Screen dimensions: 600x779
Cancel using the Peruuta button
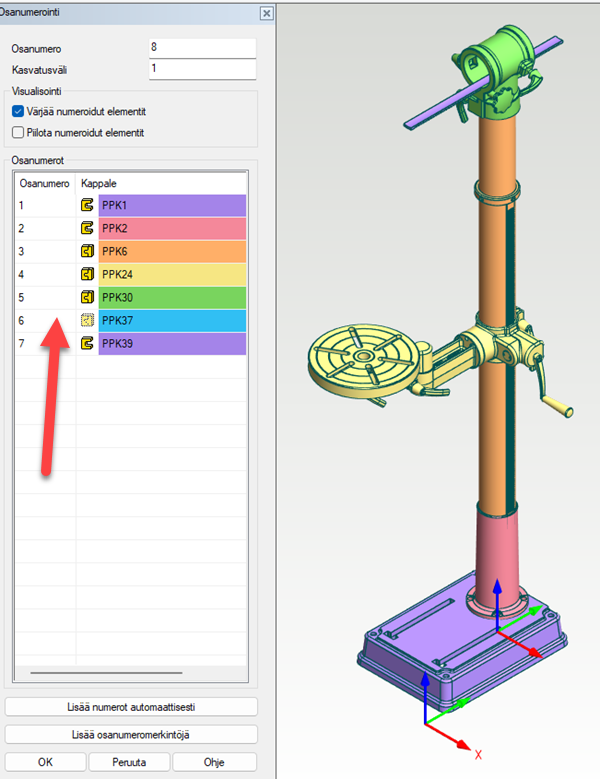131,761
